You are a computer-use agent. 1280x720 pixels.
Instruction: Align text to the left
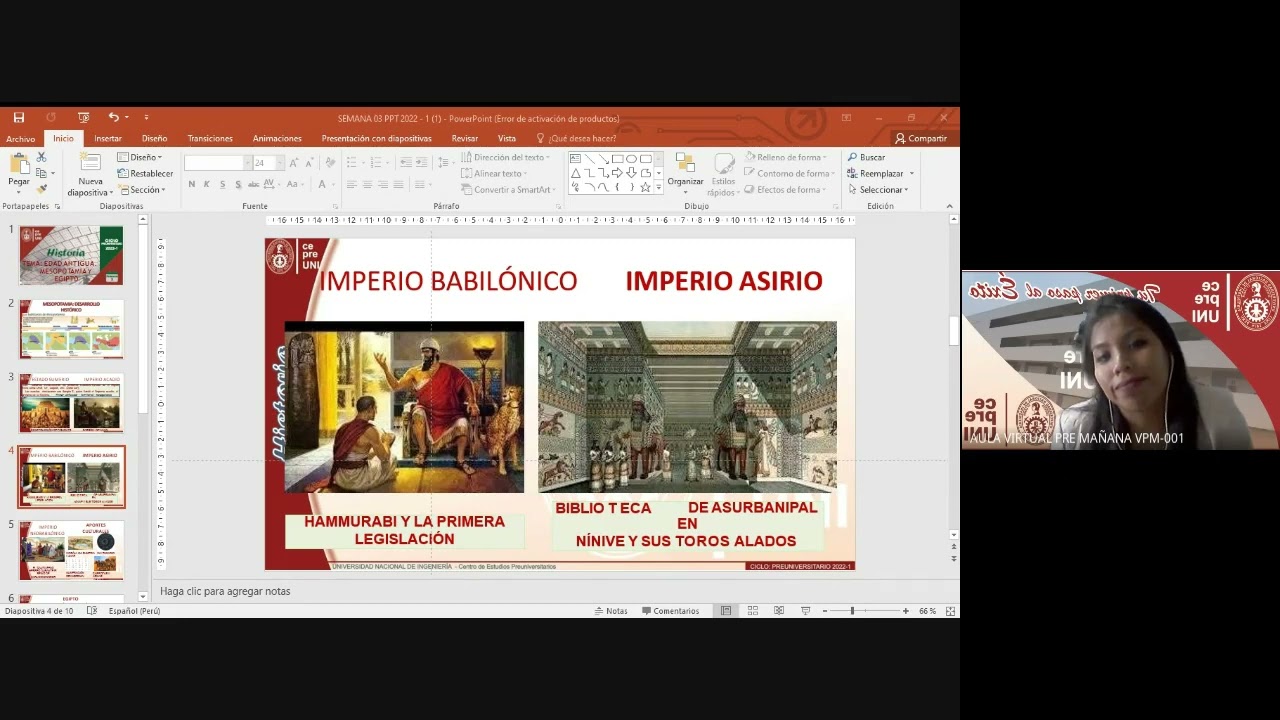coord(352,185)
